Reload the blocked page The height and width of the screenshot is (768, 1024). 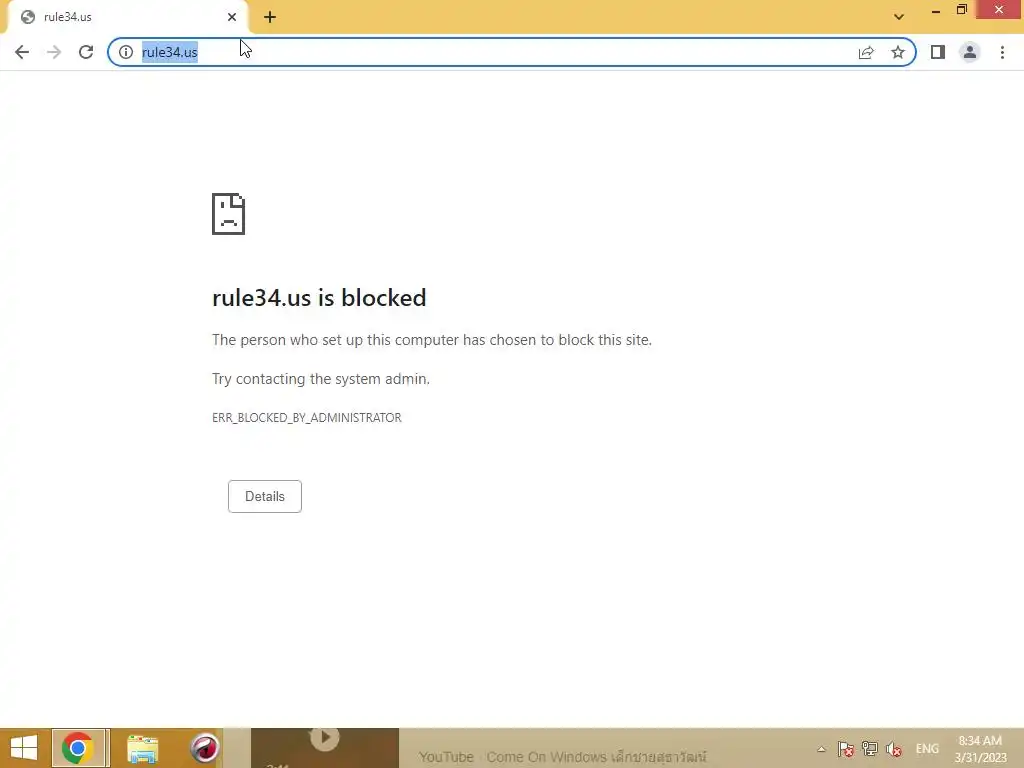pos(86,52)
